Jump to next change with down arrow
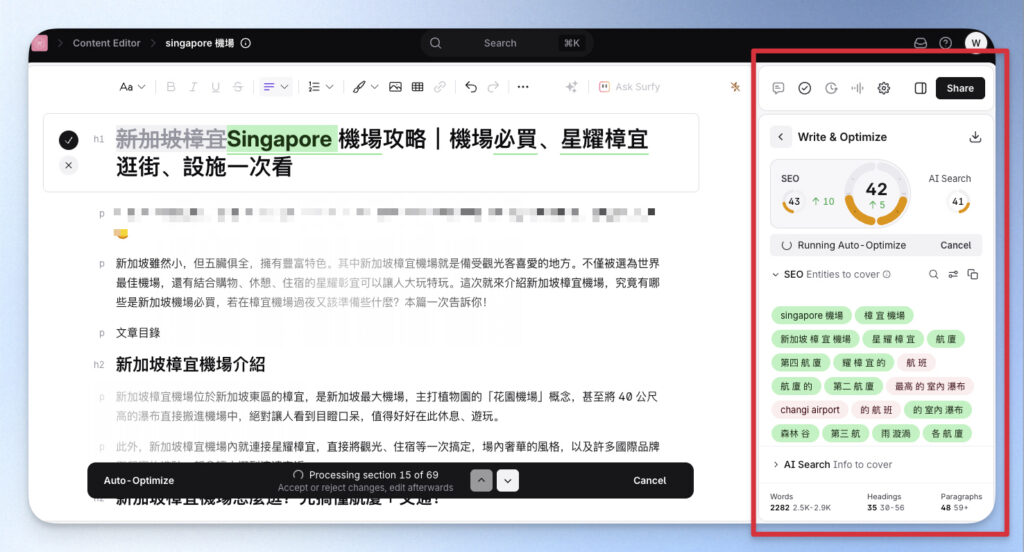The width and height of the screenshot is (1024, 552). coord(507,480)
